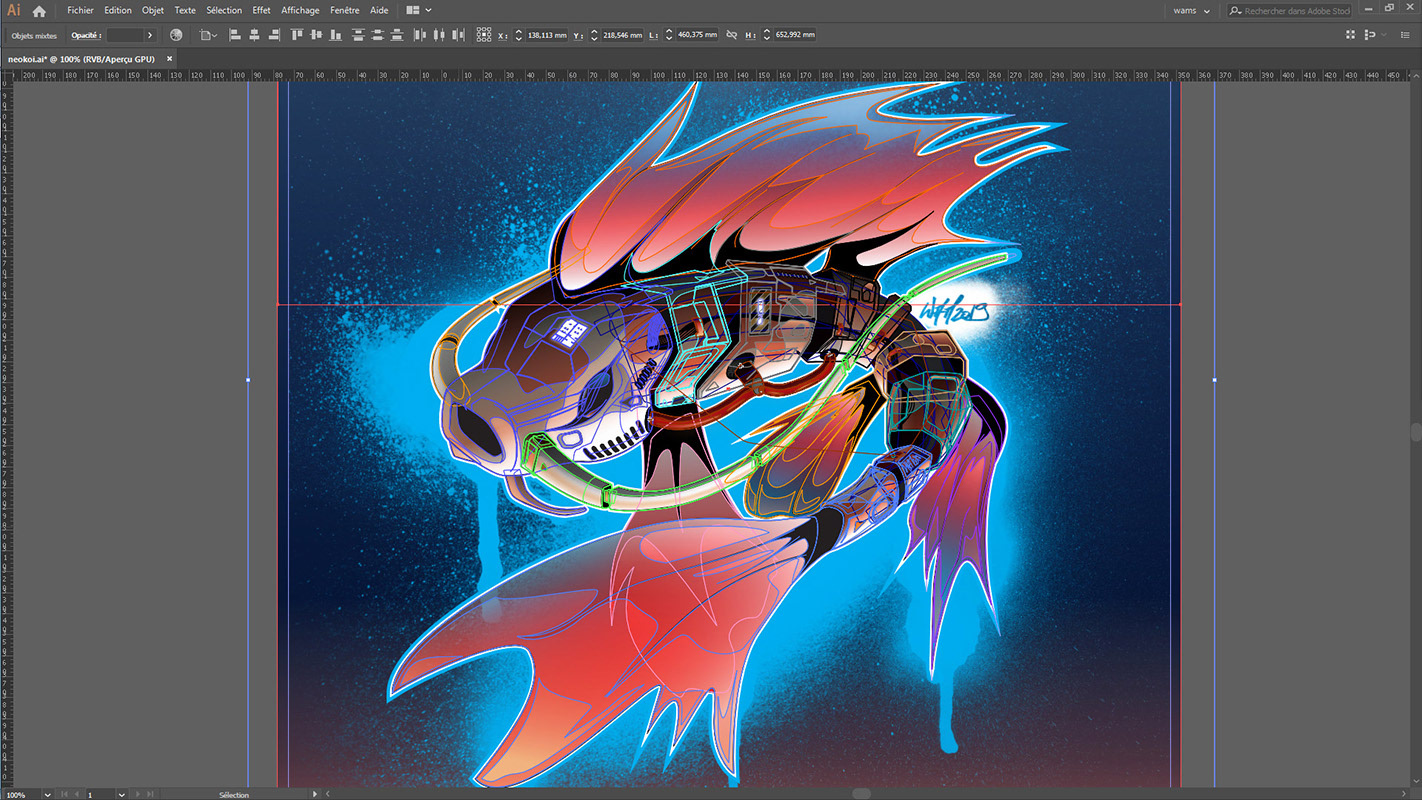Open the Fichier menu
This screenshot has width=1422, height=800.
point(80,10)
